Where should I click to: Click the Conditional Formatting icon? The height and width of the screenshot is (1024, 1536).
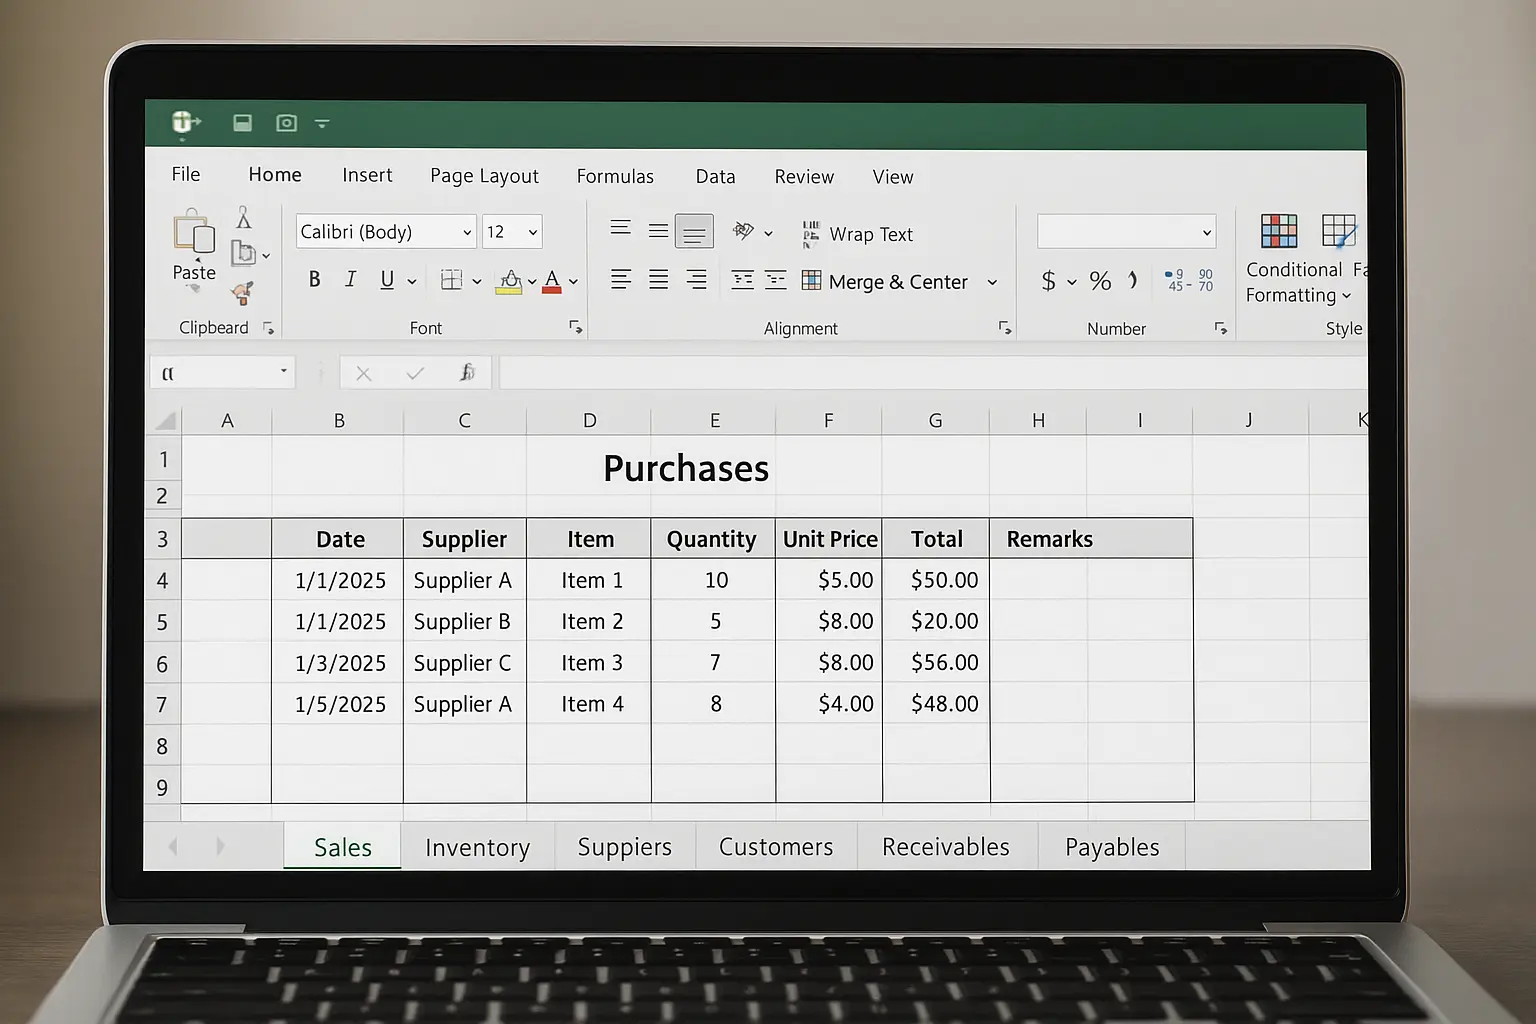tap(1278, 231)
